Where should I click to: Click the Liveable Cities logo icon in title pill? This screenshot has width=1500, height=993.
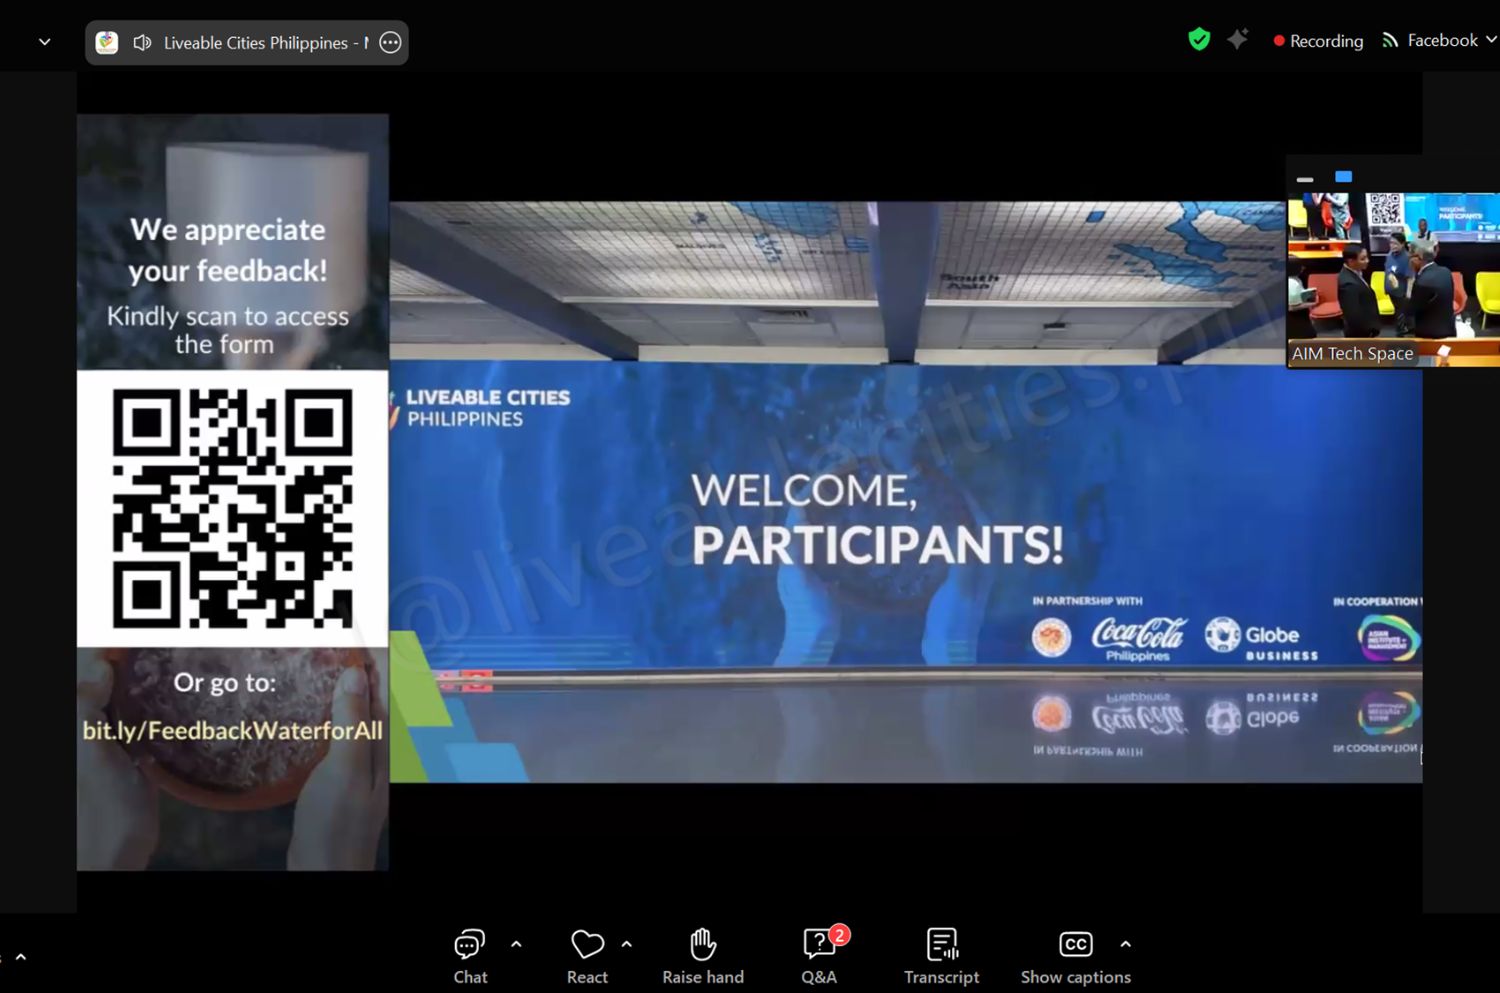click(107, 43)
